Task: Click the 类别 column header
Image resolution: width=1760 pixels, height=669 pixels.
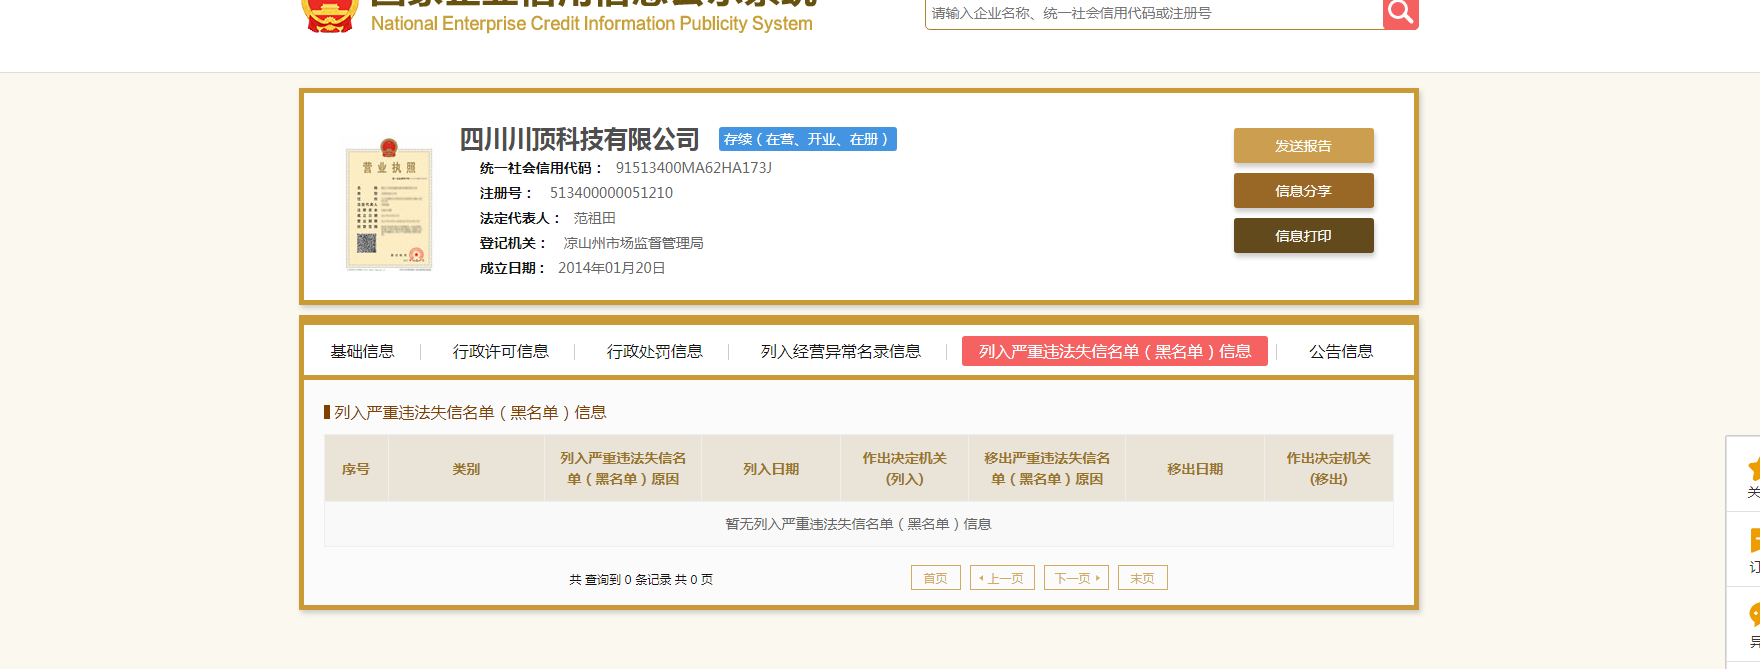Action: [x=466, y=468]
